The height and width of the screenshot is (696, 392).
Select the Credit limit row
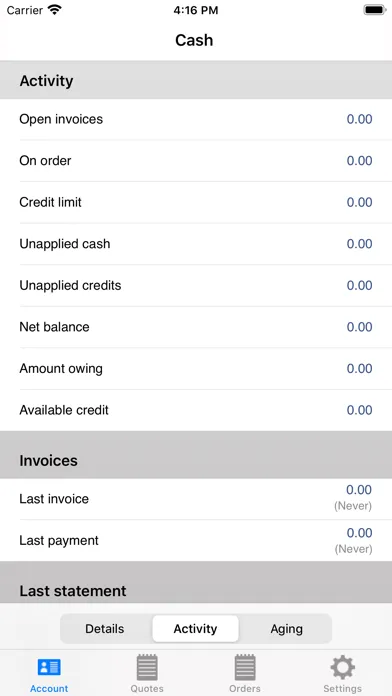[196, 202]
